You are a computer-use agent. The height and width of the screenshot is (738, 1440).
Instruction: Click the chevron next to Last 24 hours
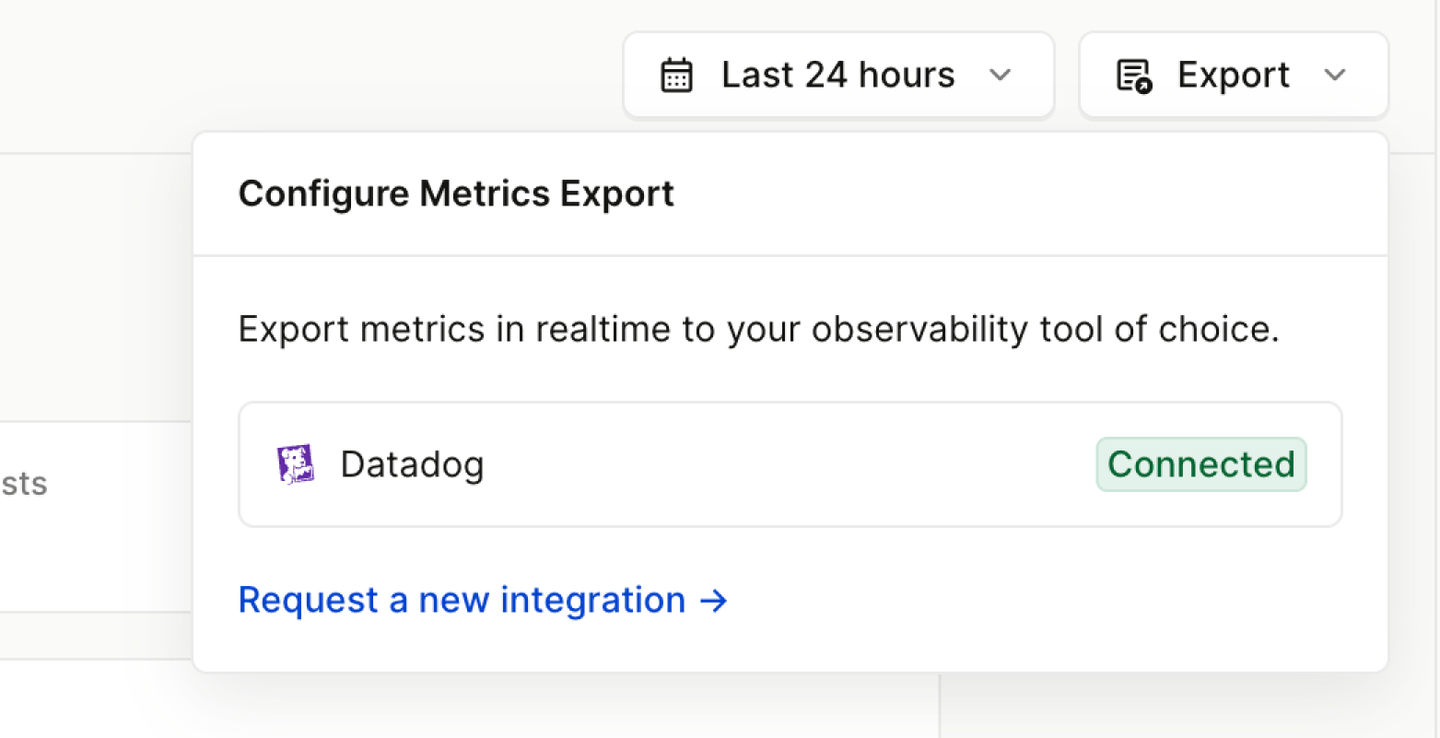pos(1001,74)
